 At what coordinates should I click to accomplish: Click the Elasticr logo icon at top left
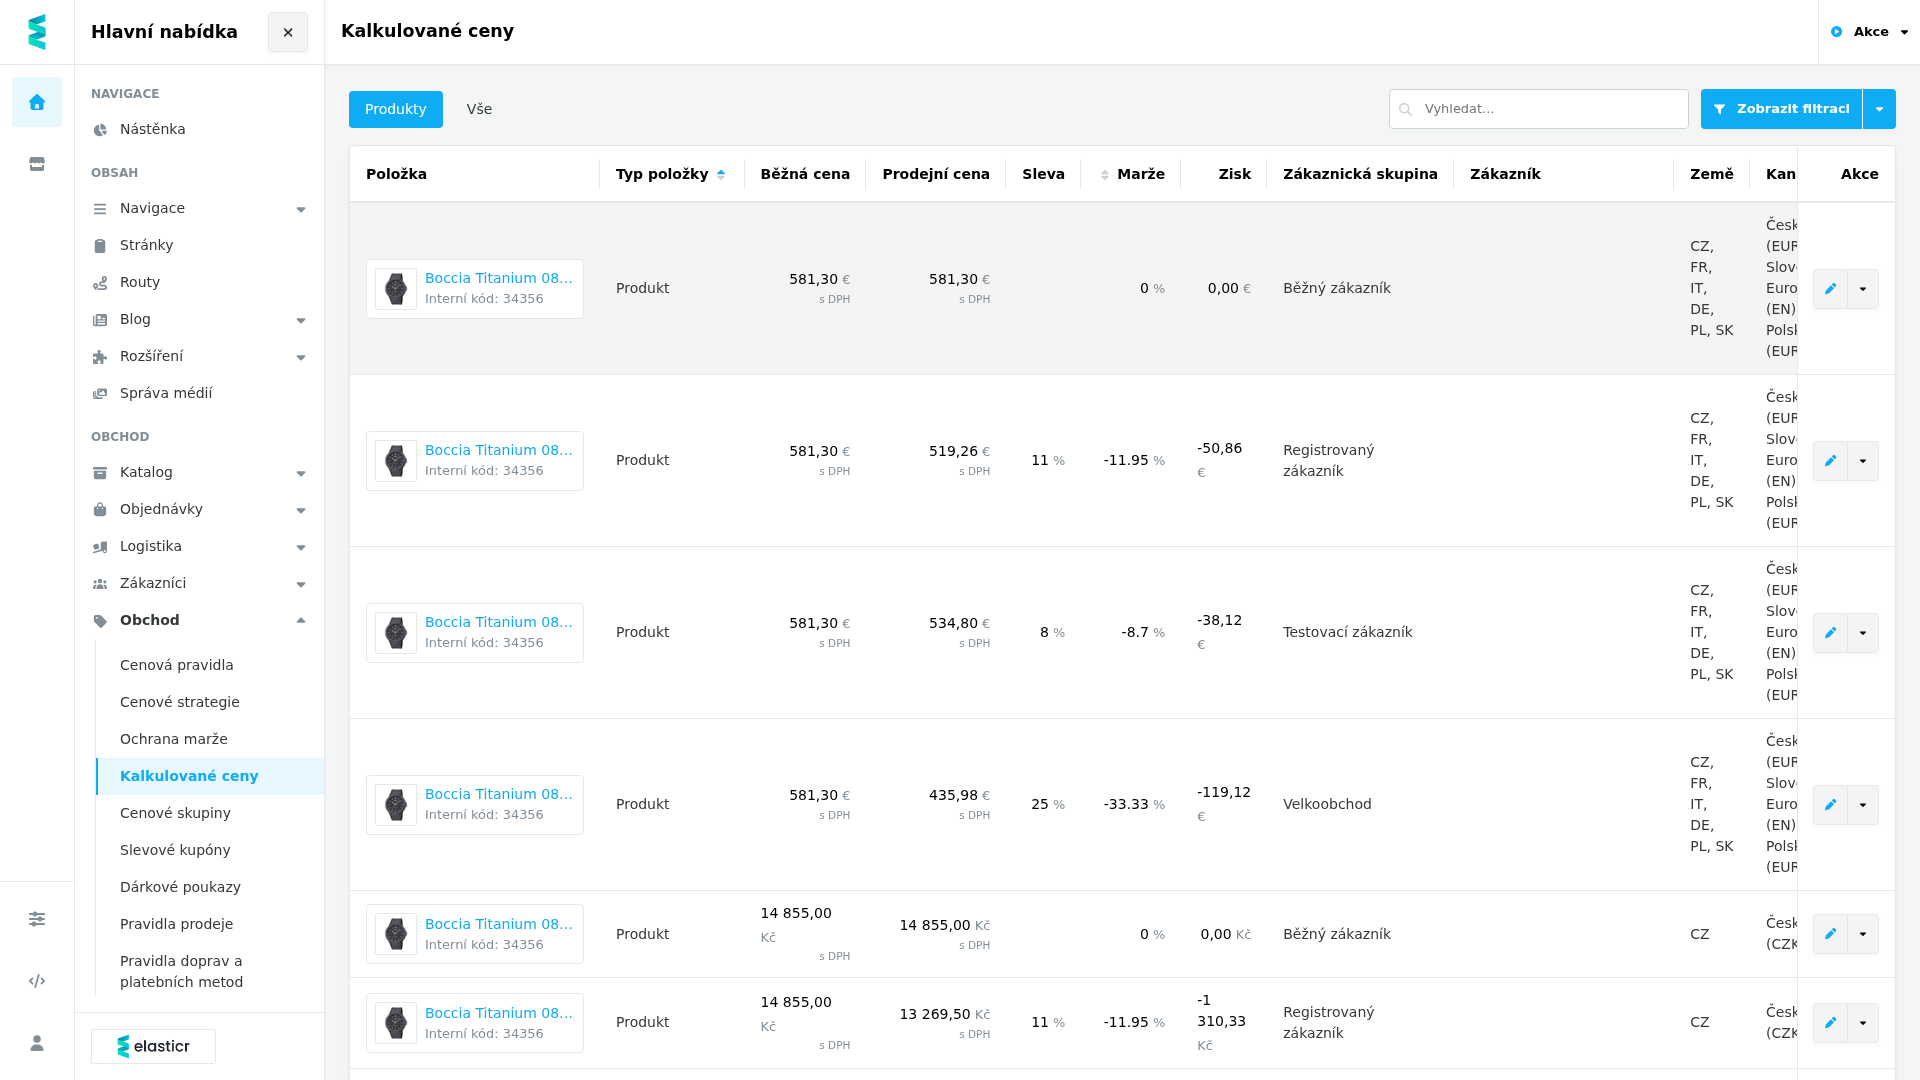coord(37,32)
